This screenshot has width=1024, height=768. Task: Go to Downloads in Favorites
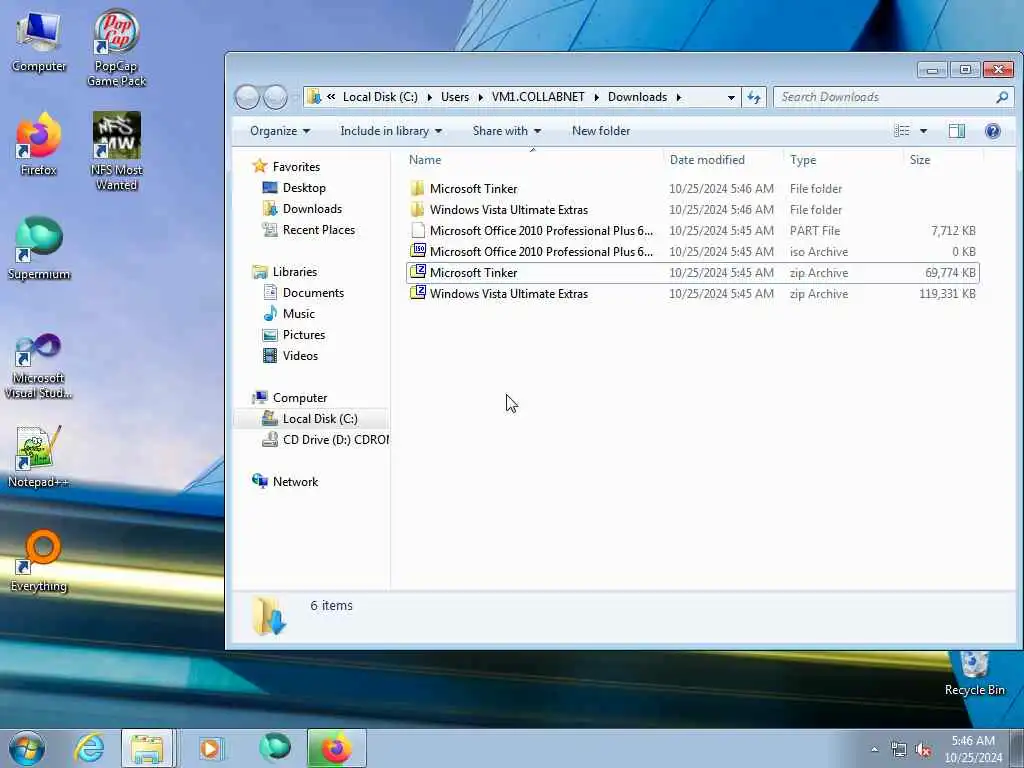pyautogui.click(x=302, y=209)
